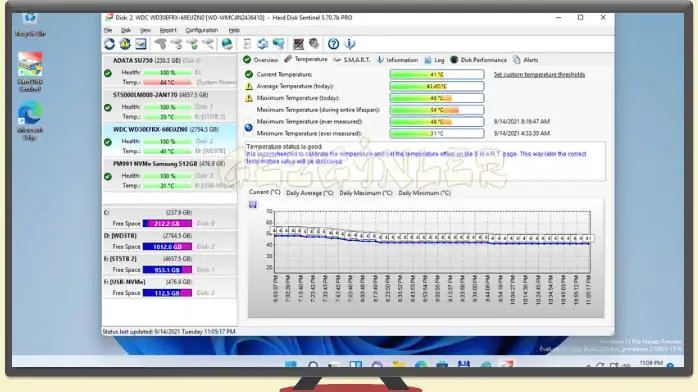Viewport: 698px width, 392px height.
Task: Click the monitor with red pen icon
Action: click(x=298, y=44)
